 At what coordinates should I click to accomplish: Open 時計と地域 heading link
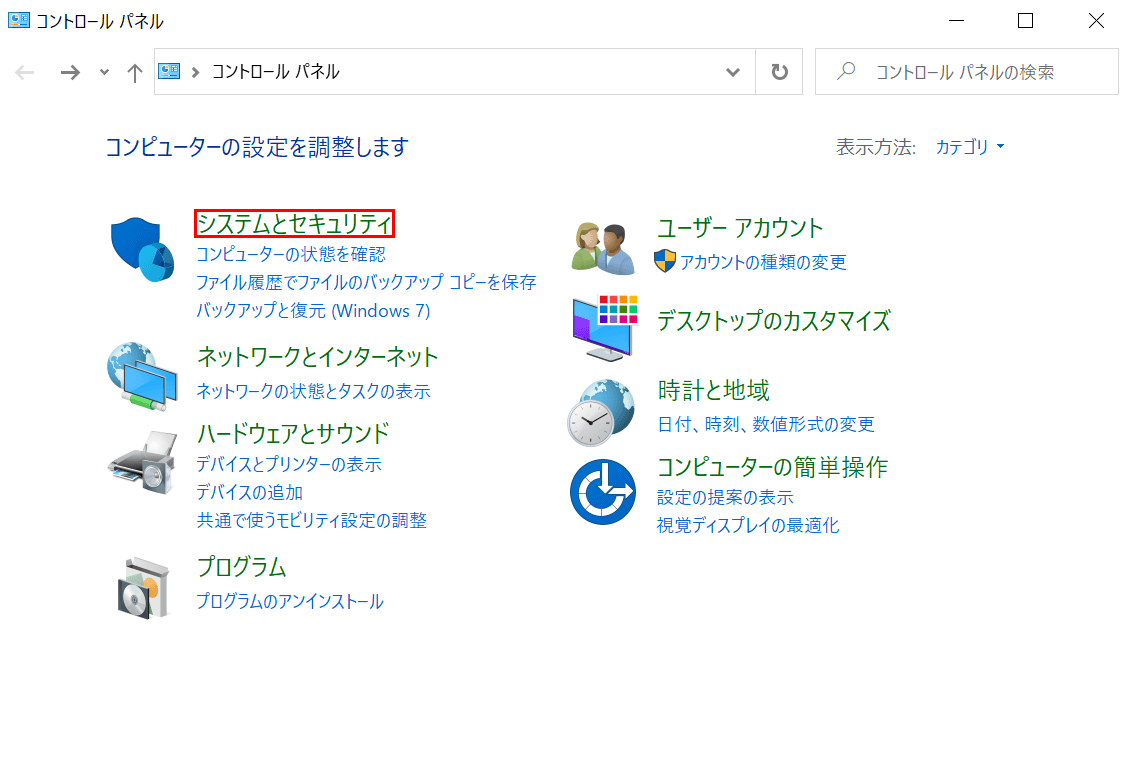click(714, 390)
